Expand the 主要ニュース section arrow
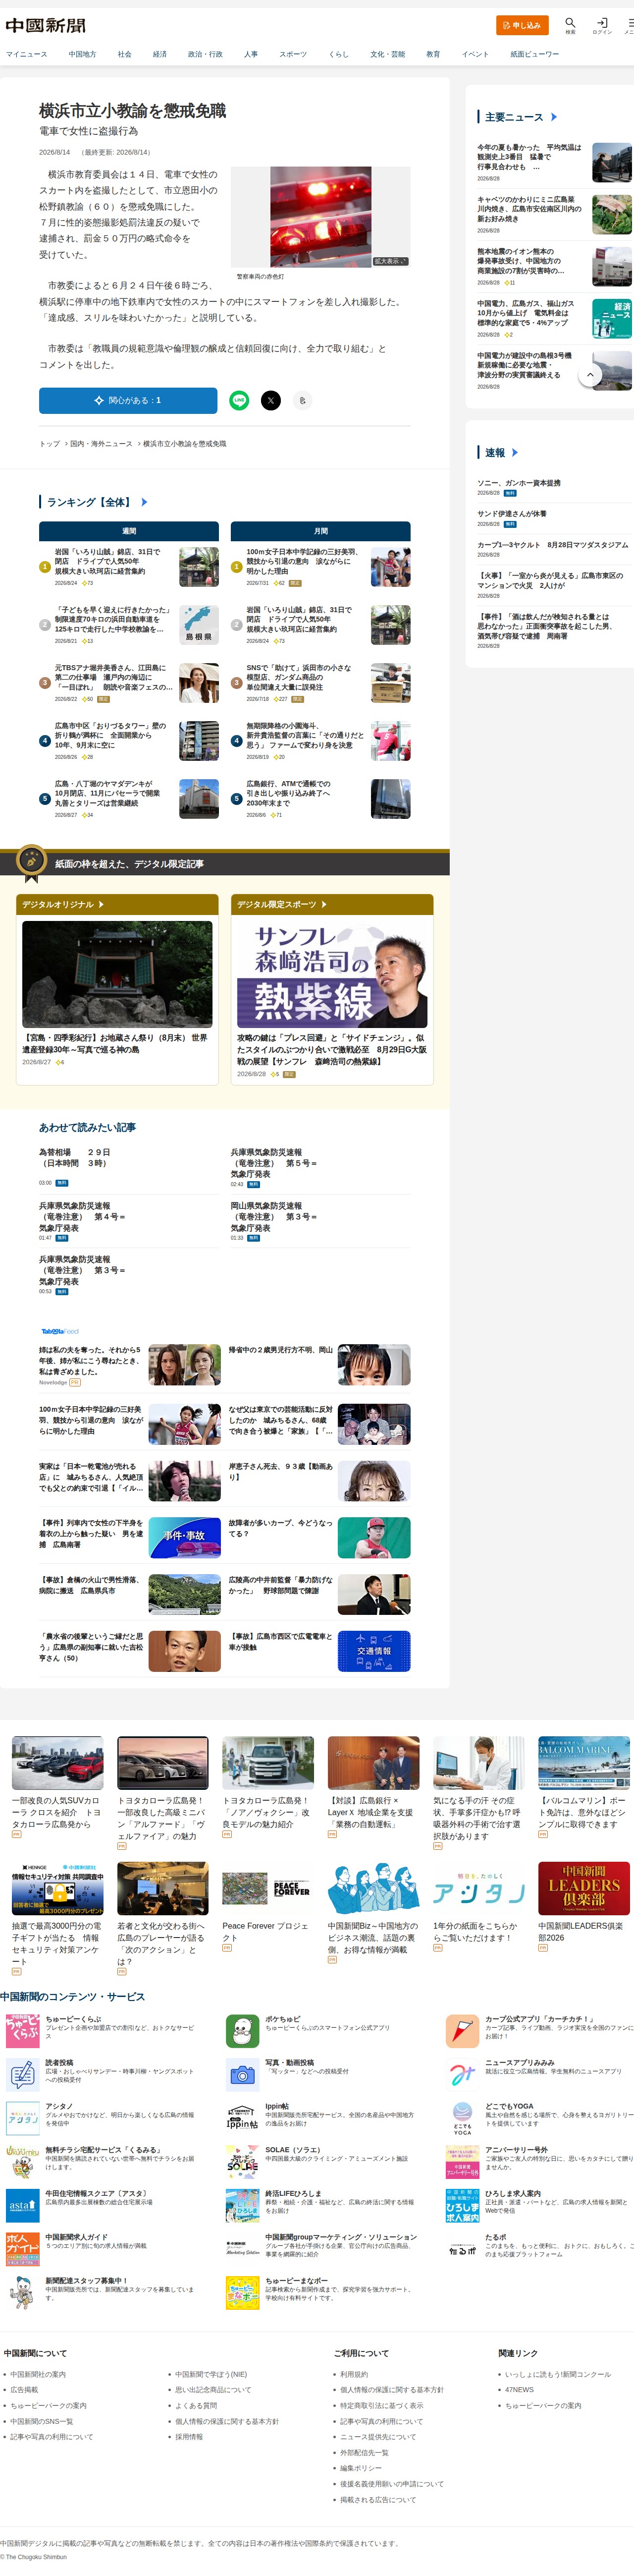 point(554,117)
